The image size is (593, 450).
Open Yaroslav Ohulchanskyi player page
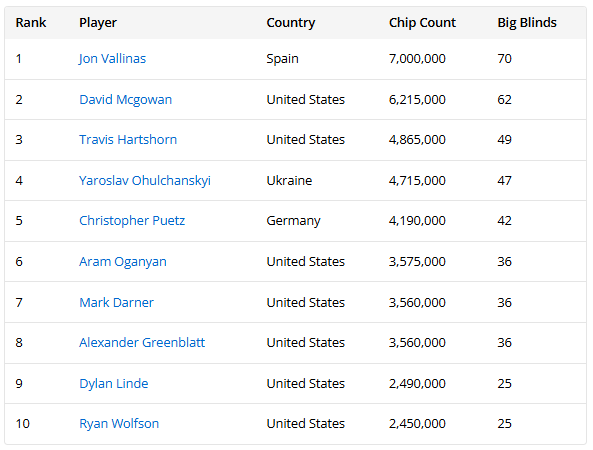[x=145, y=181]
